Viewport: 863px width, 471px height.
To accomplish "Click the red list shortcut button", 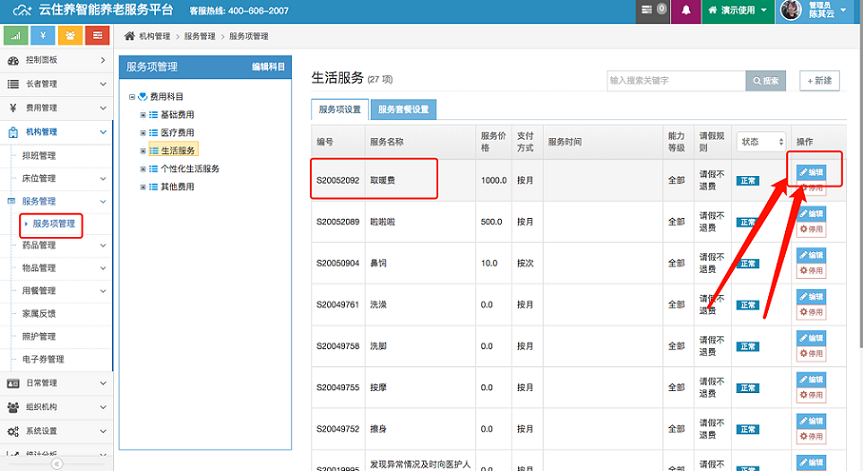I will click(96, 36).
